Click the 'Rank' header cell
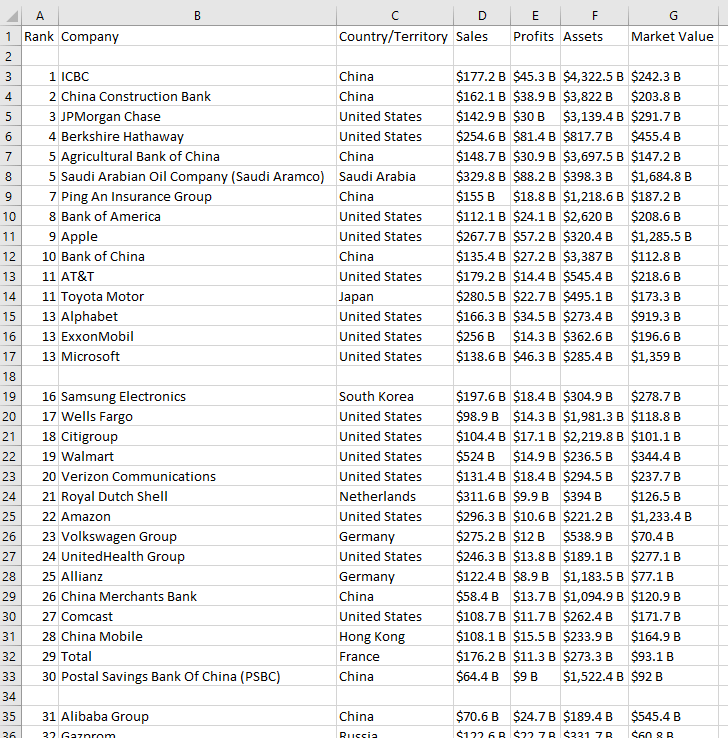The image size is (728, 738). 40,36
